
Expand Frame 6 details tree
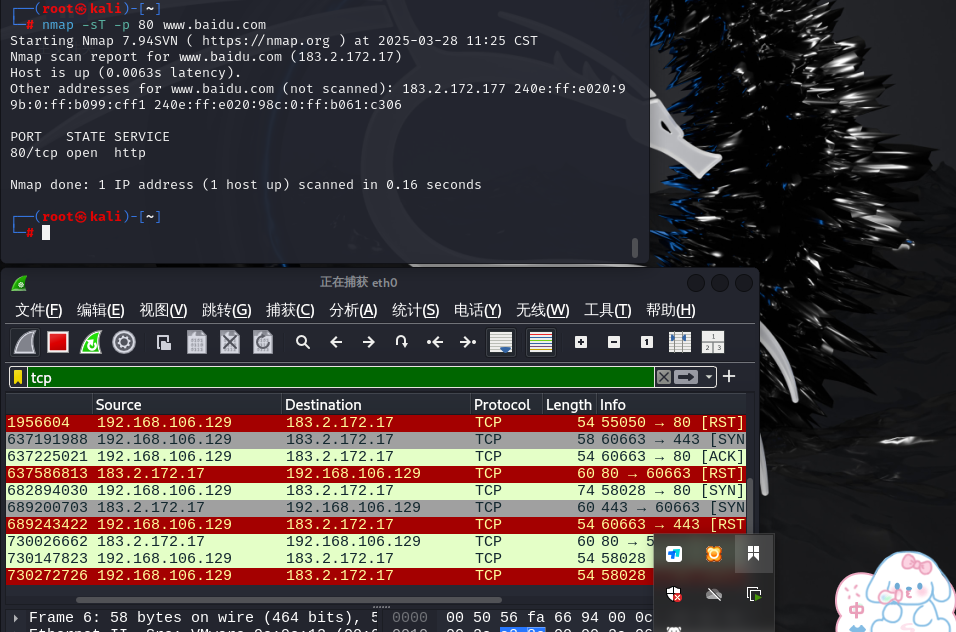coord(16,618)
